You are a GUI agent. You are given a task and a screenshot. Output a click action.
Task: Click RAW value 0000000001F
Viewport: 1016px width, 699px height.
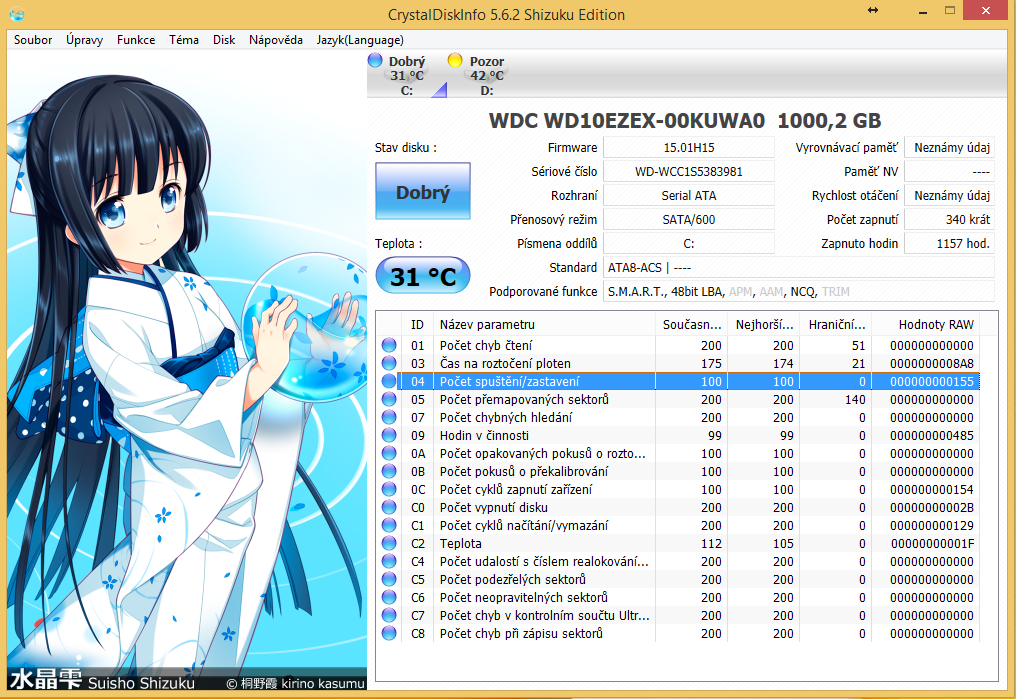[x=932, y=544]
